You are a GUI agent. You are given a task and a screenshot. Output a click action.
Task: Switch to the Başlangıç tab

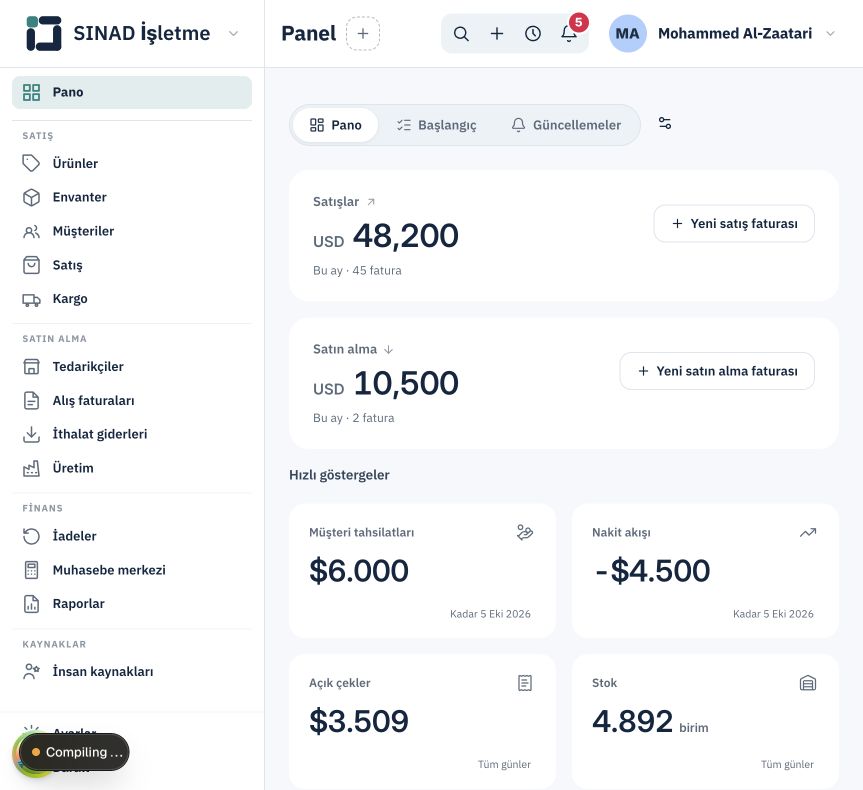(x=436, y=125)
